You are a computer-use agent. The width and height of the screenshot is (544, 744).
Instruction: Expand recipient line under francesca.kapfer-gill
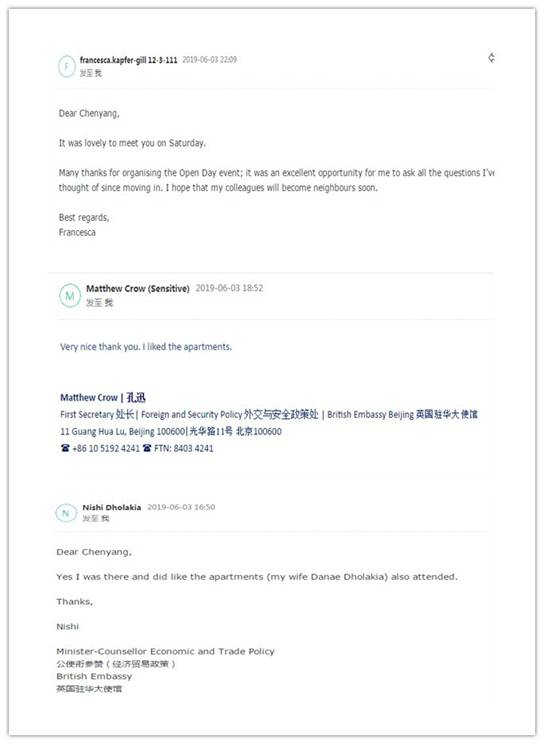(91, 73)
